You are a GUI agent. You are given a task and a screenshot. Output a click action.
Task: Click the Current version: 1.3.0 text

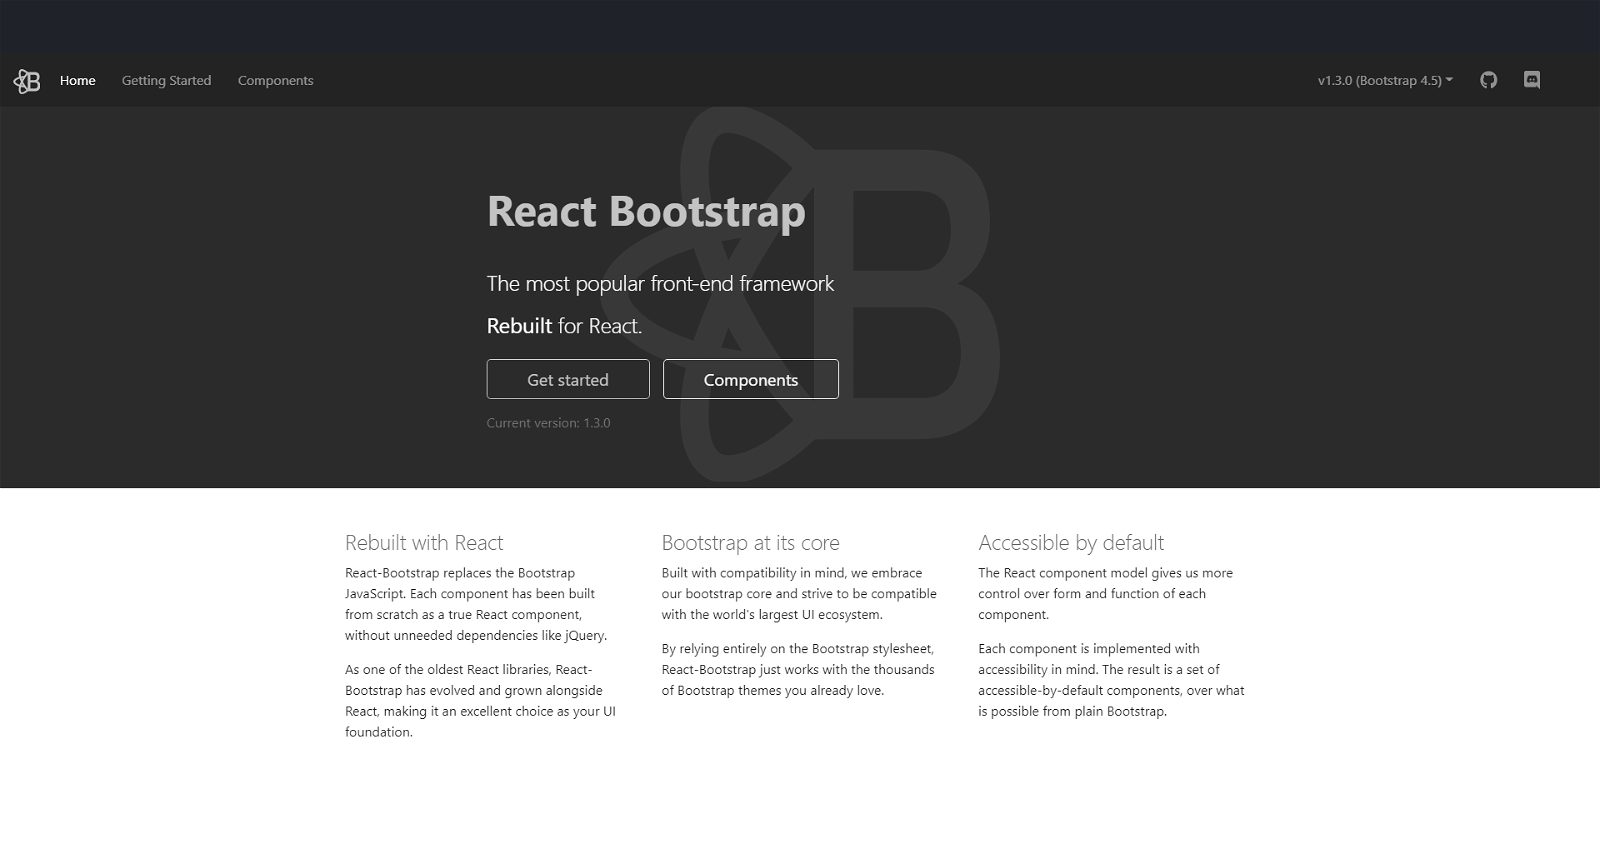[548, 423]
